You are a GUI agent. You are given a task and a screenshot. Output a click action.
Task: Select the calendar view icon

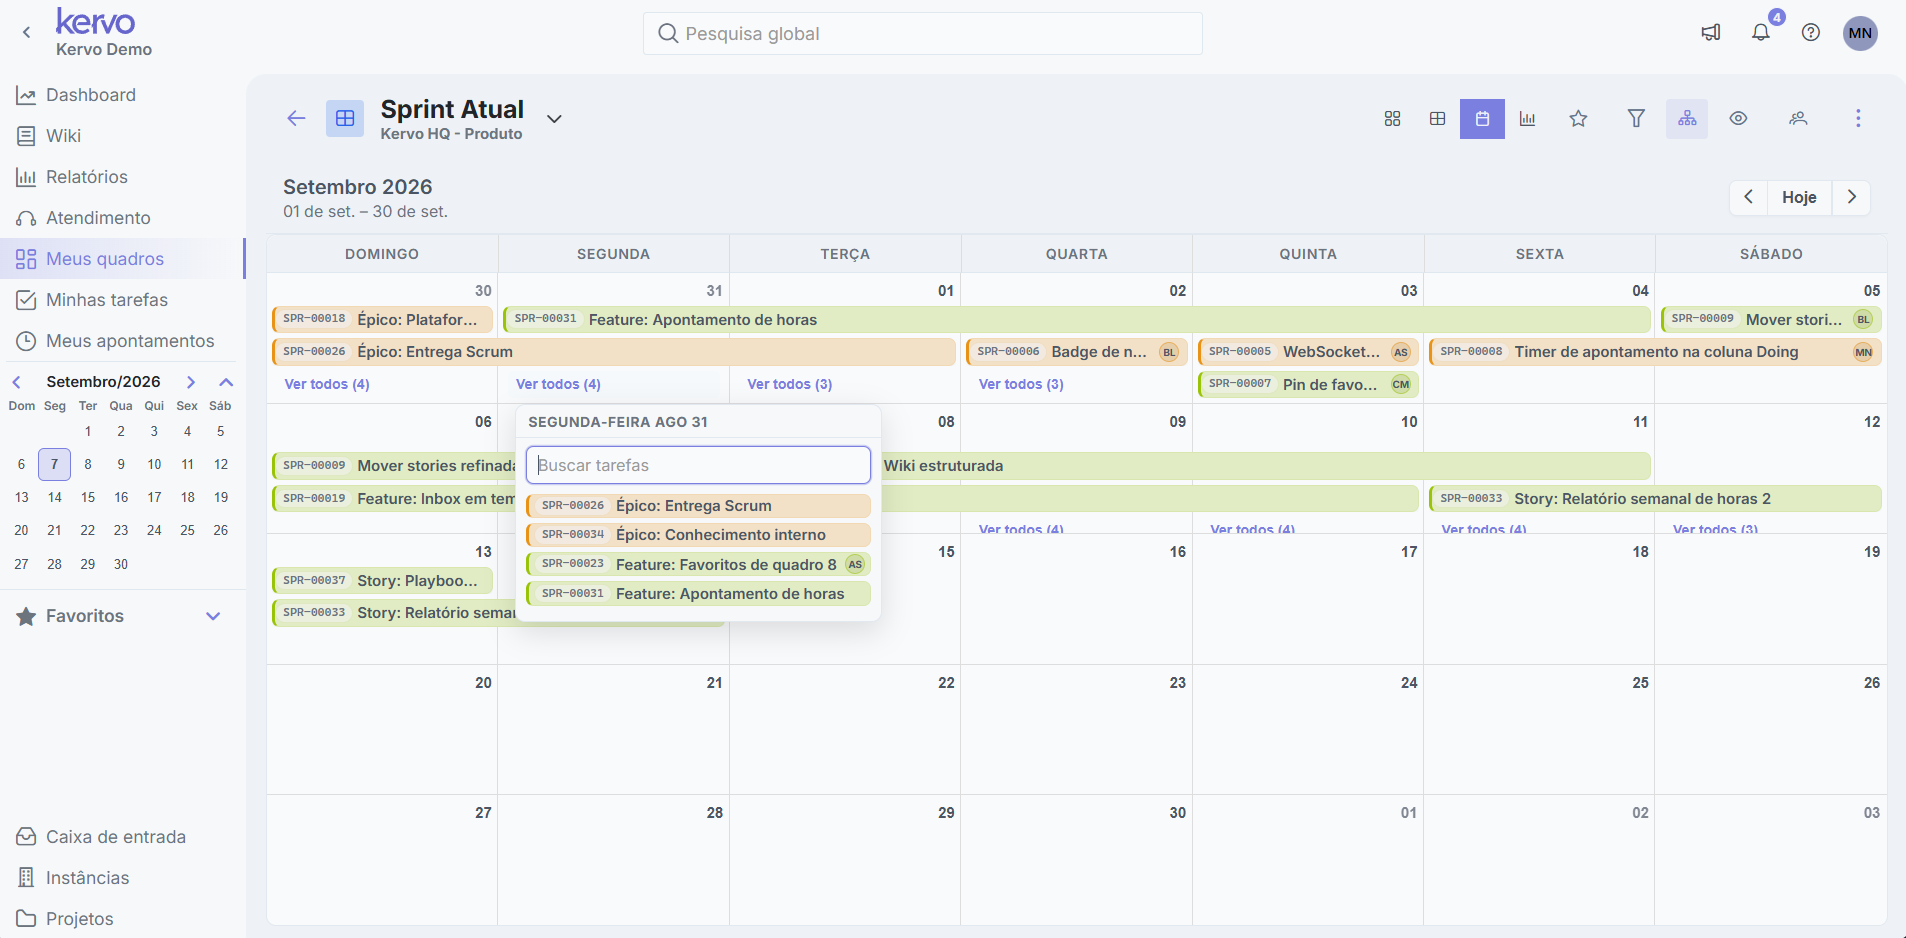(1482, 119)
